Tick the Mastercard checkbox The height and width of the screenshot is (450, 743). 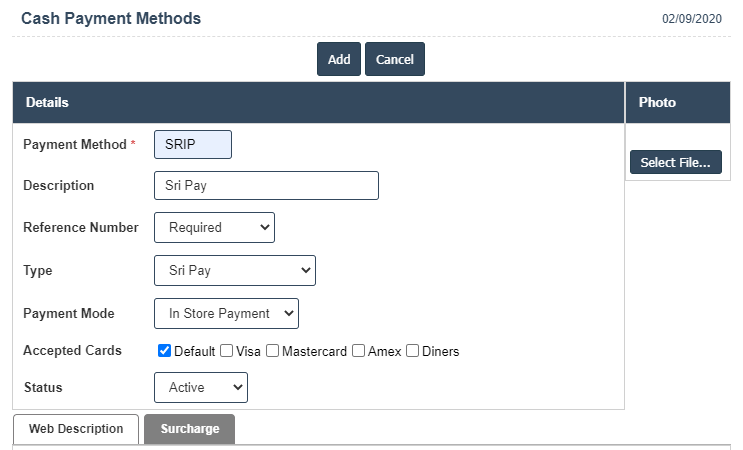click(x=273, y=351)
